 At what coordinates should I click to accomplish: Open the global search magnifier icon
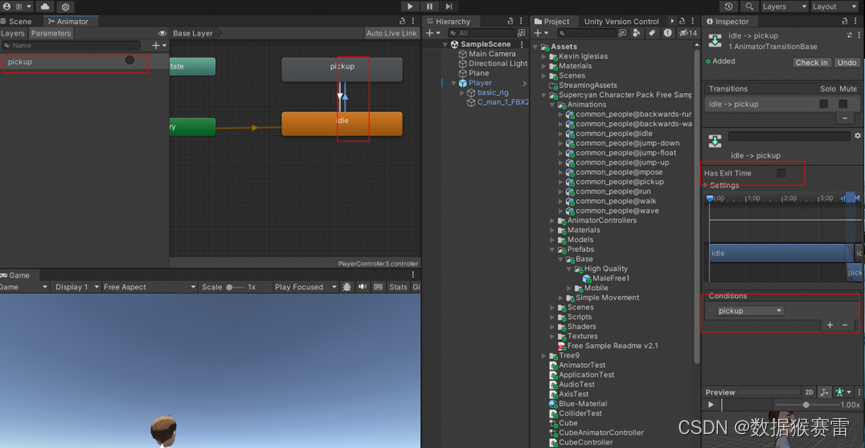(749, 7)
